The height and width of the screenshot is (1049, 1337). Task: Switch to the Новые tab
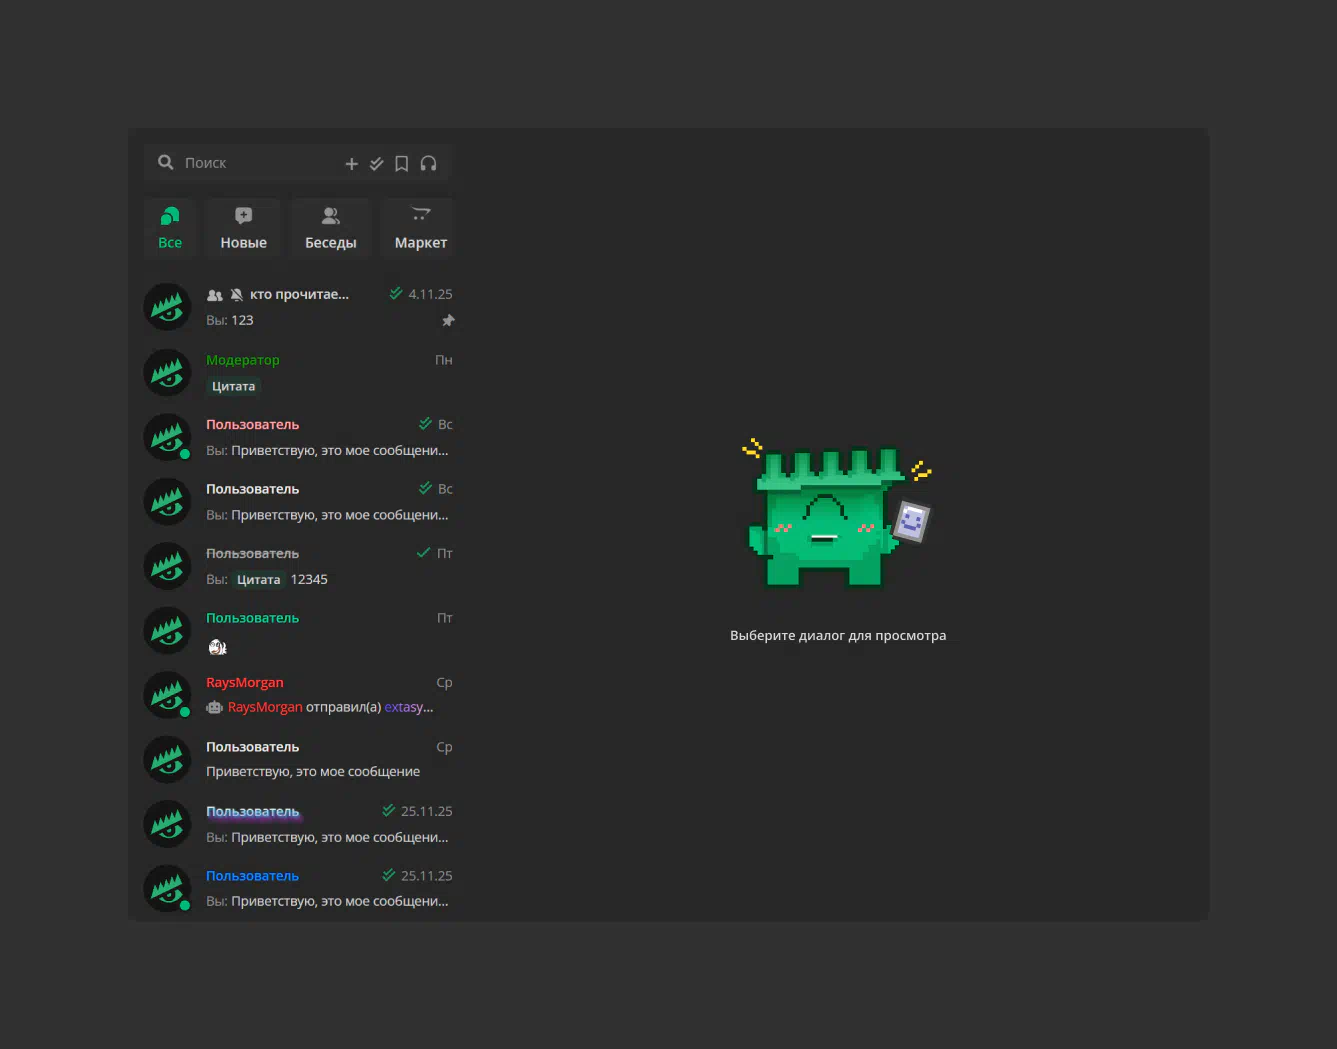(243, 227)
